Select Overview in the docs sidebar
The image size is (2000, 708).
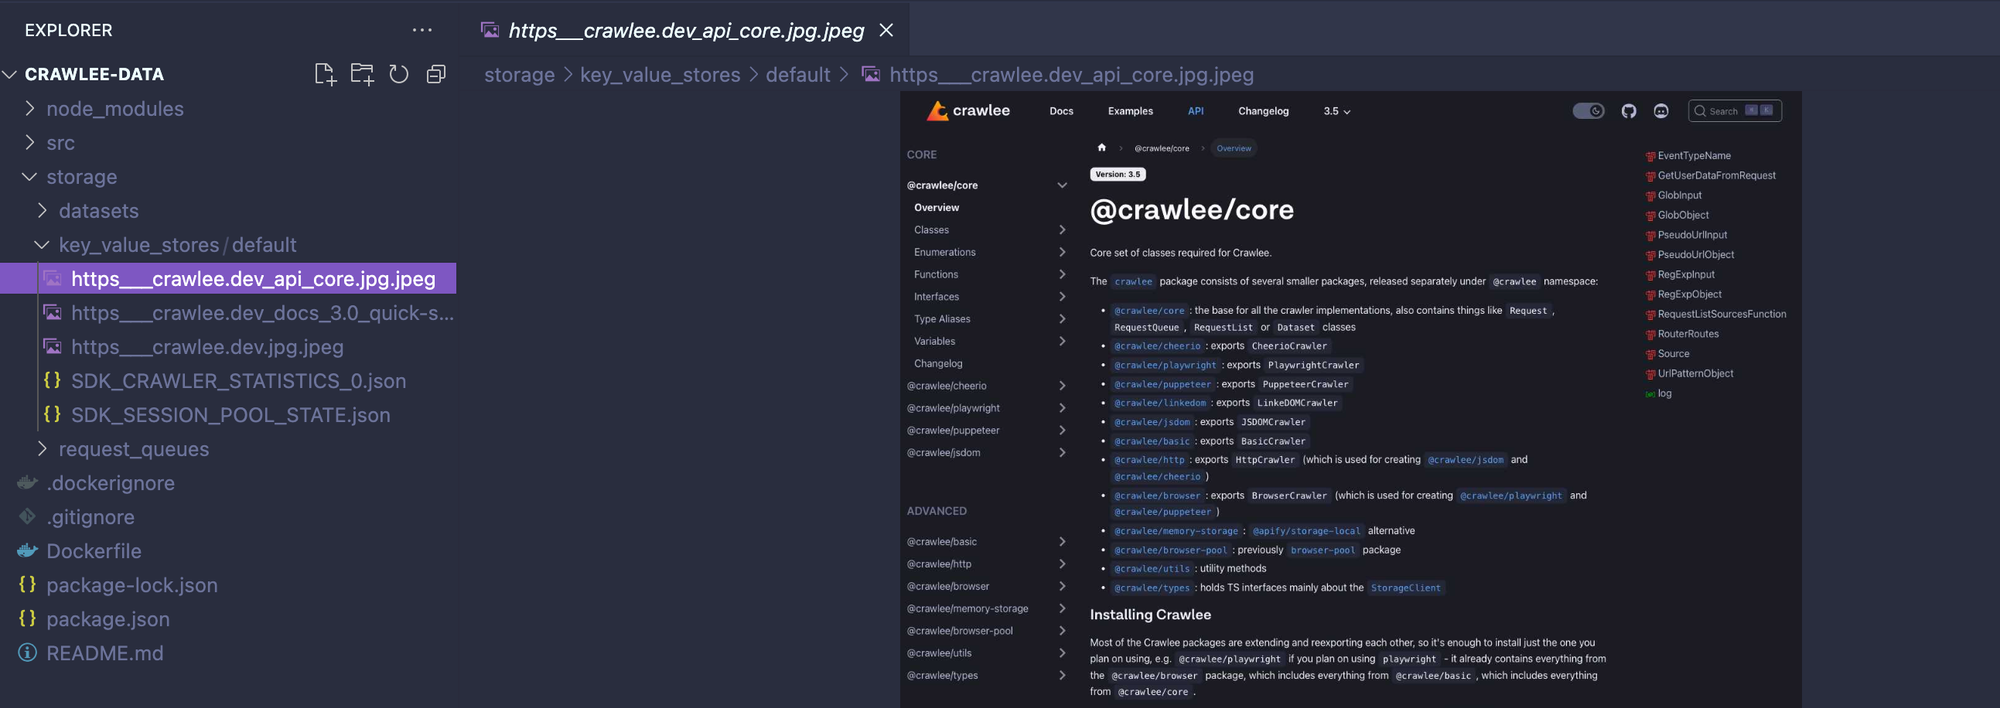coord(936,208)
